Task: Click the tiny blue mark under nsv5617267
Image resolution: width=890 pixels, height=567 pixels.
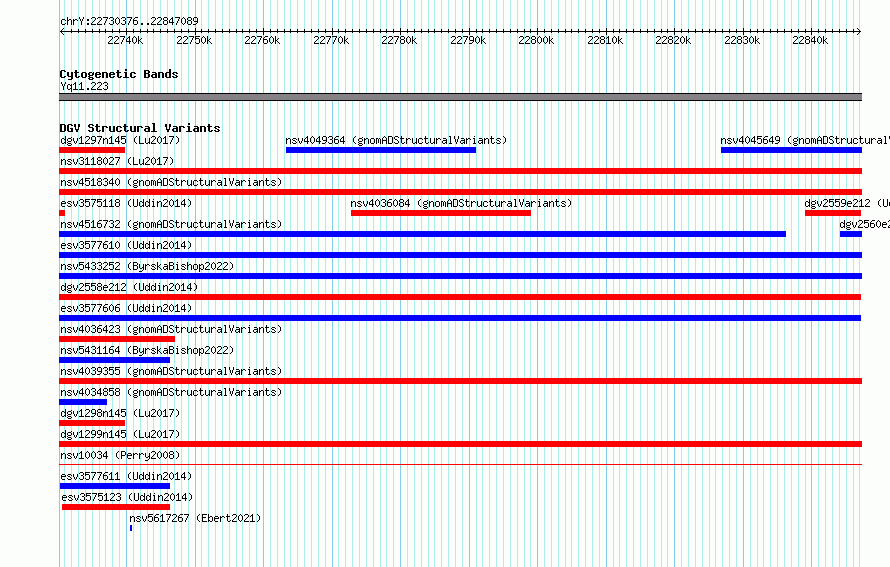Action: (x=131, y=528)
